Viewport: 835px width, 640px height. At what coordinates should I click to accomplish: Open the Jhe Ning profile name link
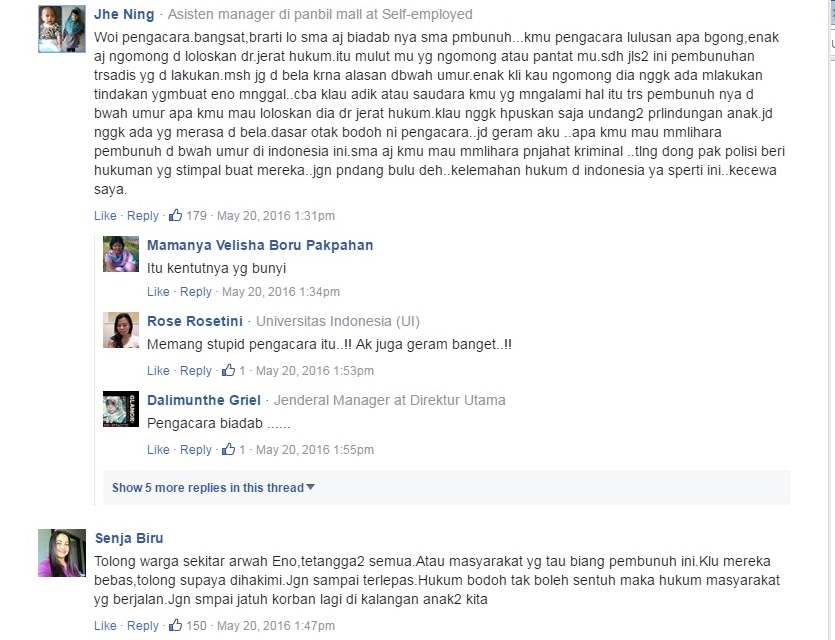(124, 14)
